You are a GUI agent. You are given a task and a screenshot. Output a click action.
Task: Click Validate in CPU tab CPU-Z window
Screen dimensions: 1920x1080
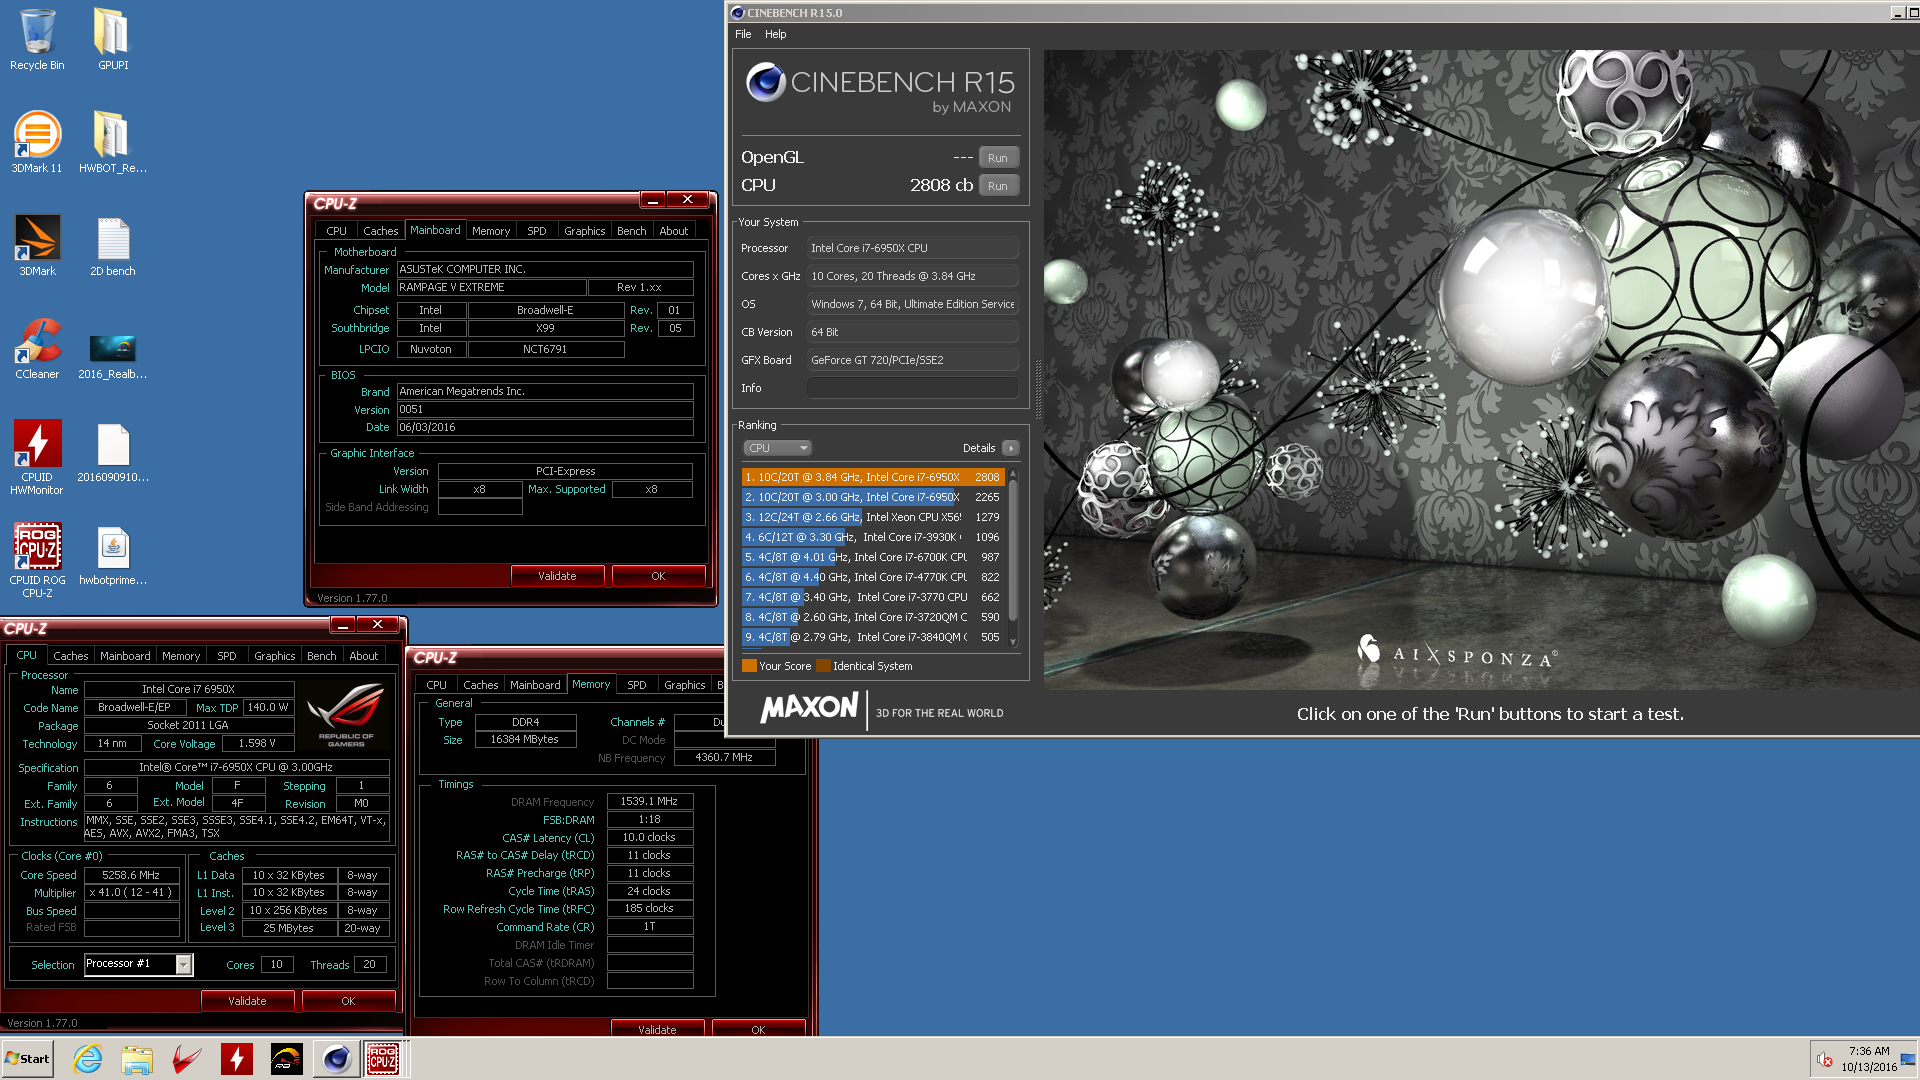click(247, 1001)
